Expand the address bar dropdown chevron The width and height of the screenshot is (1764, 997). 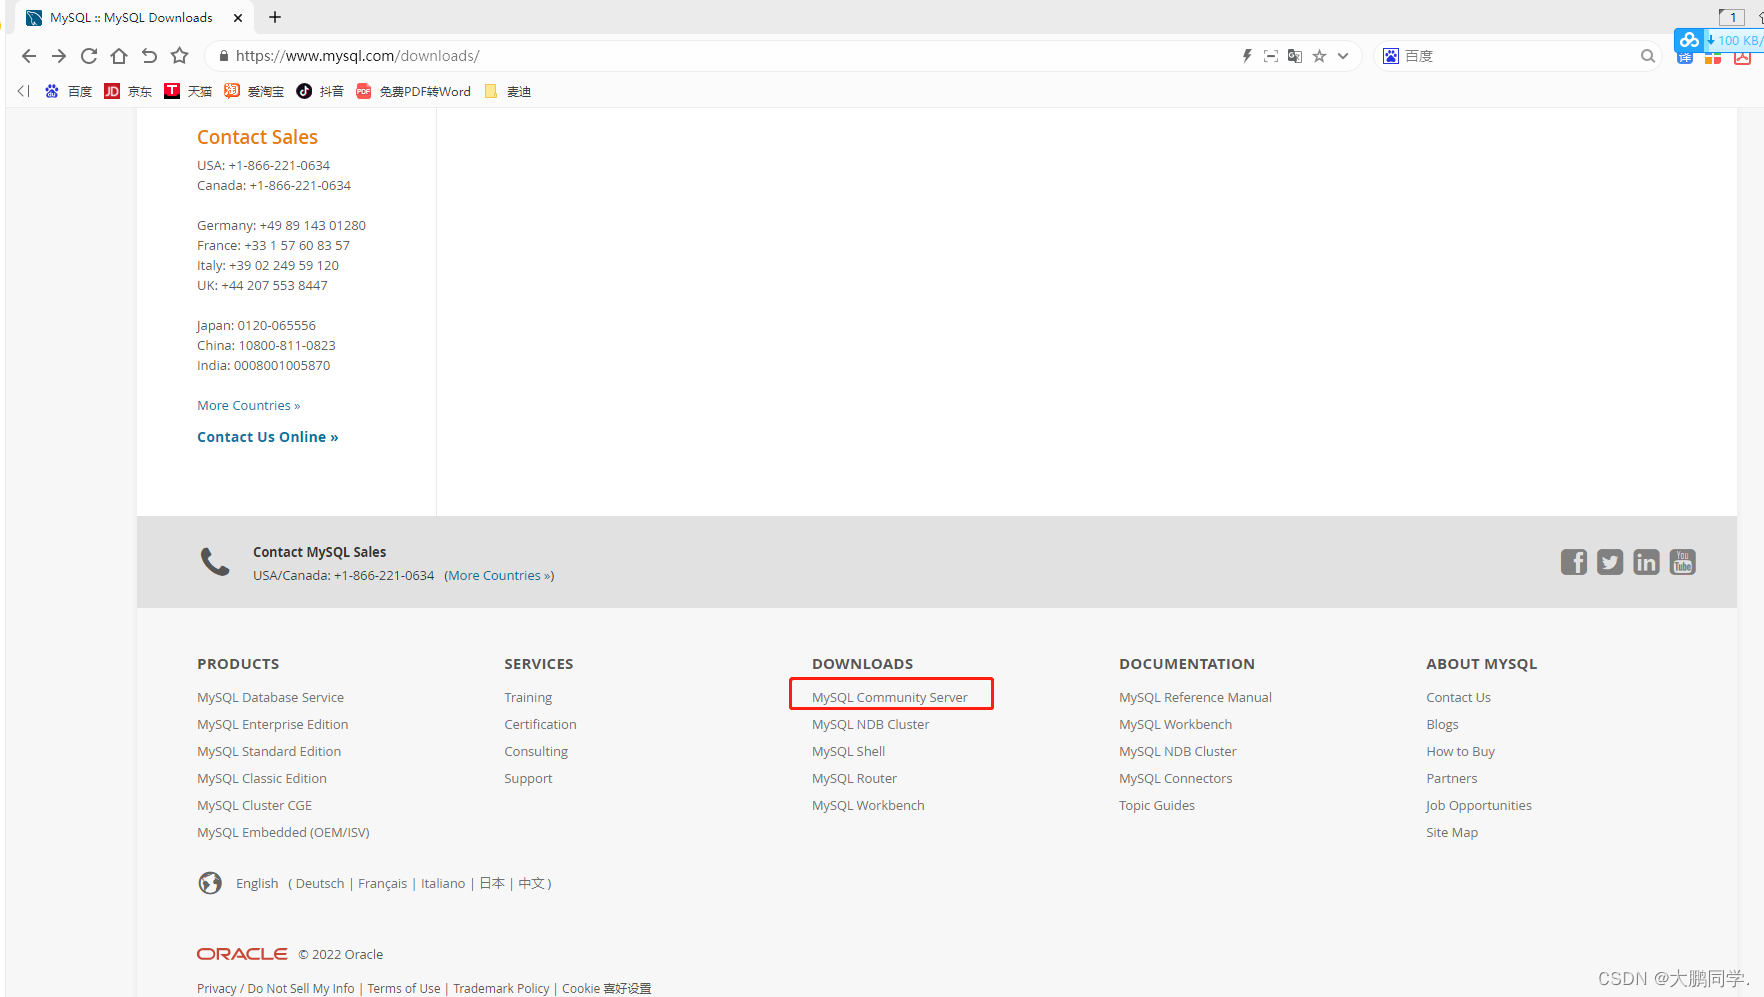pos(1343,56)
